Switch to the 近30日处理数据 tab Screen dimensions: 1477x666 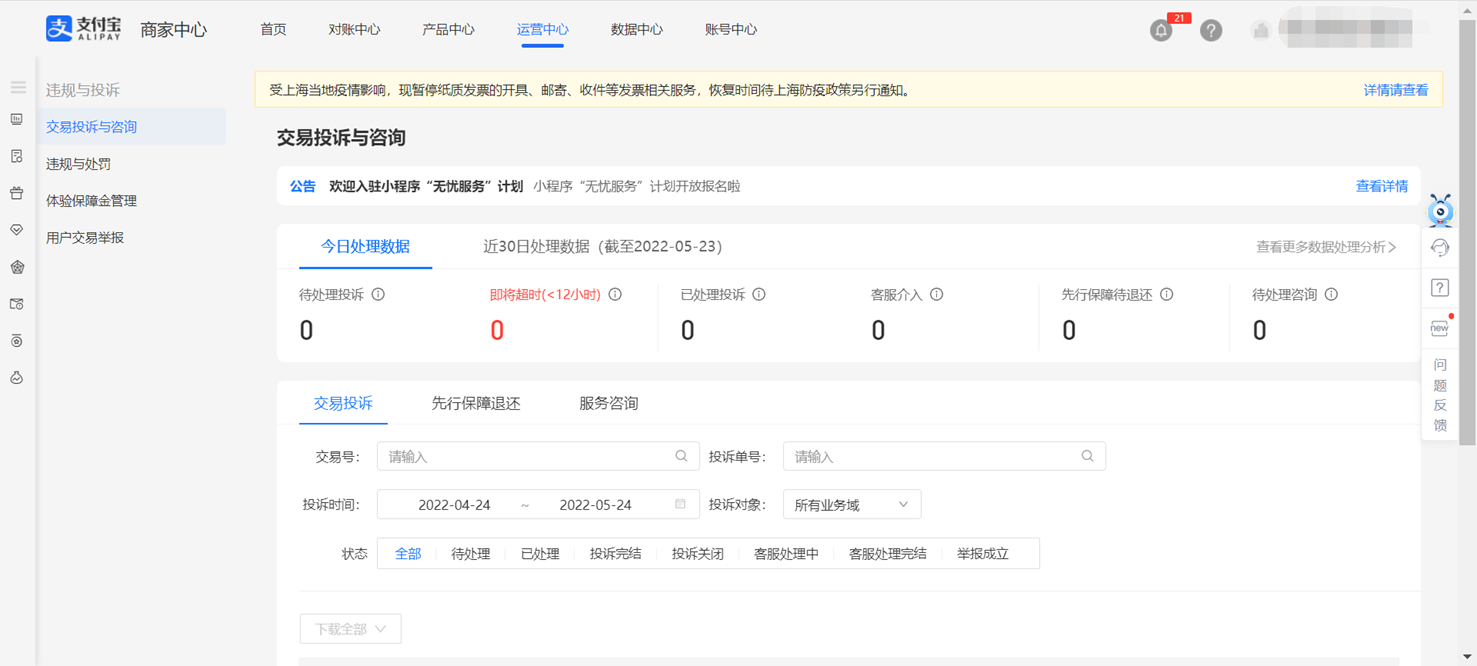pos(602,247)
